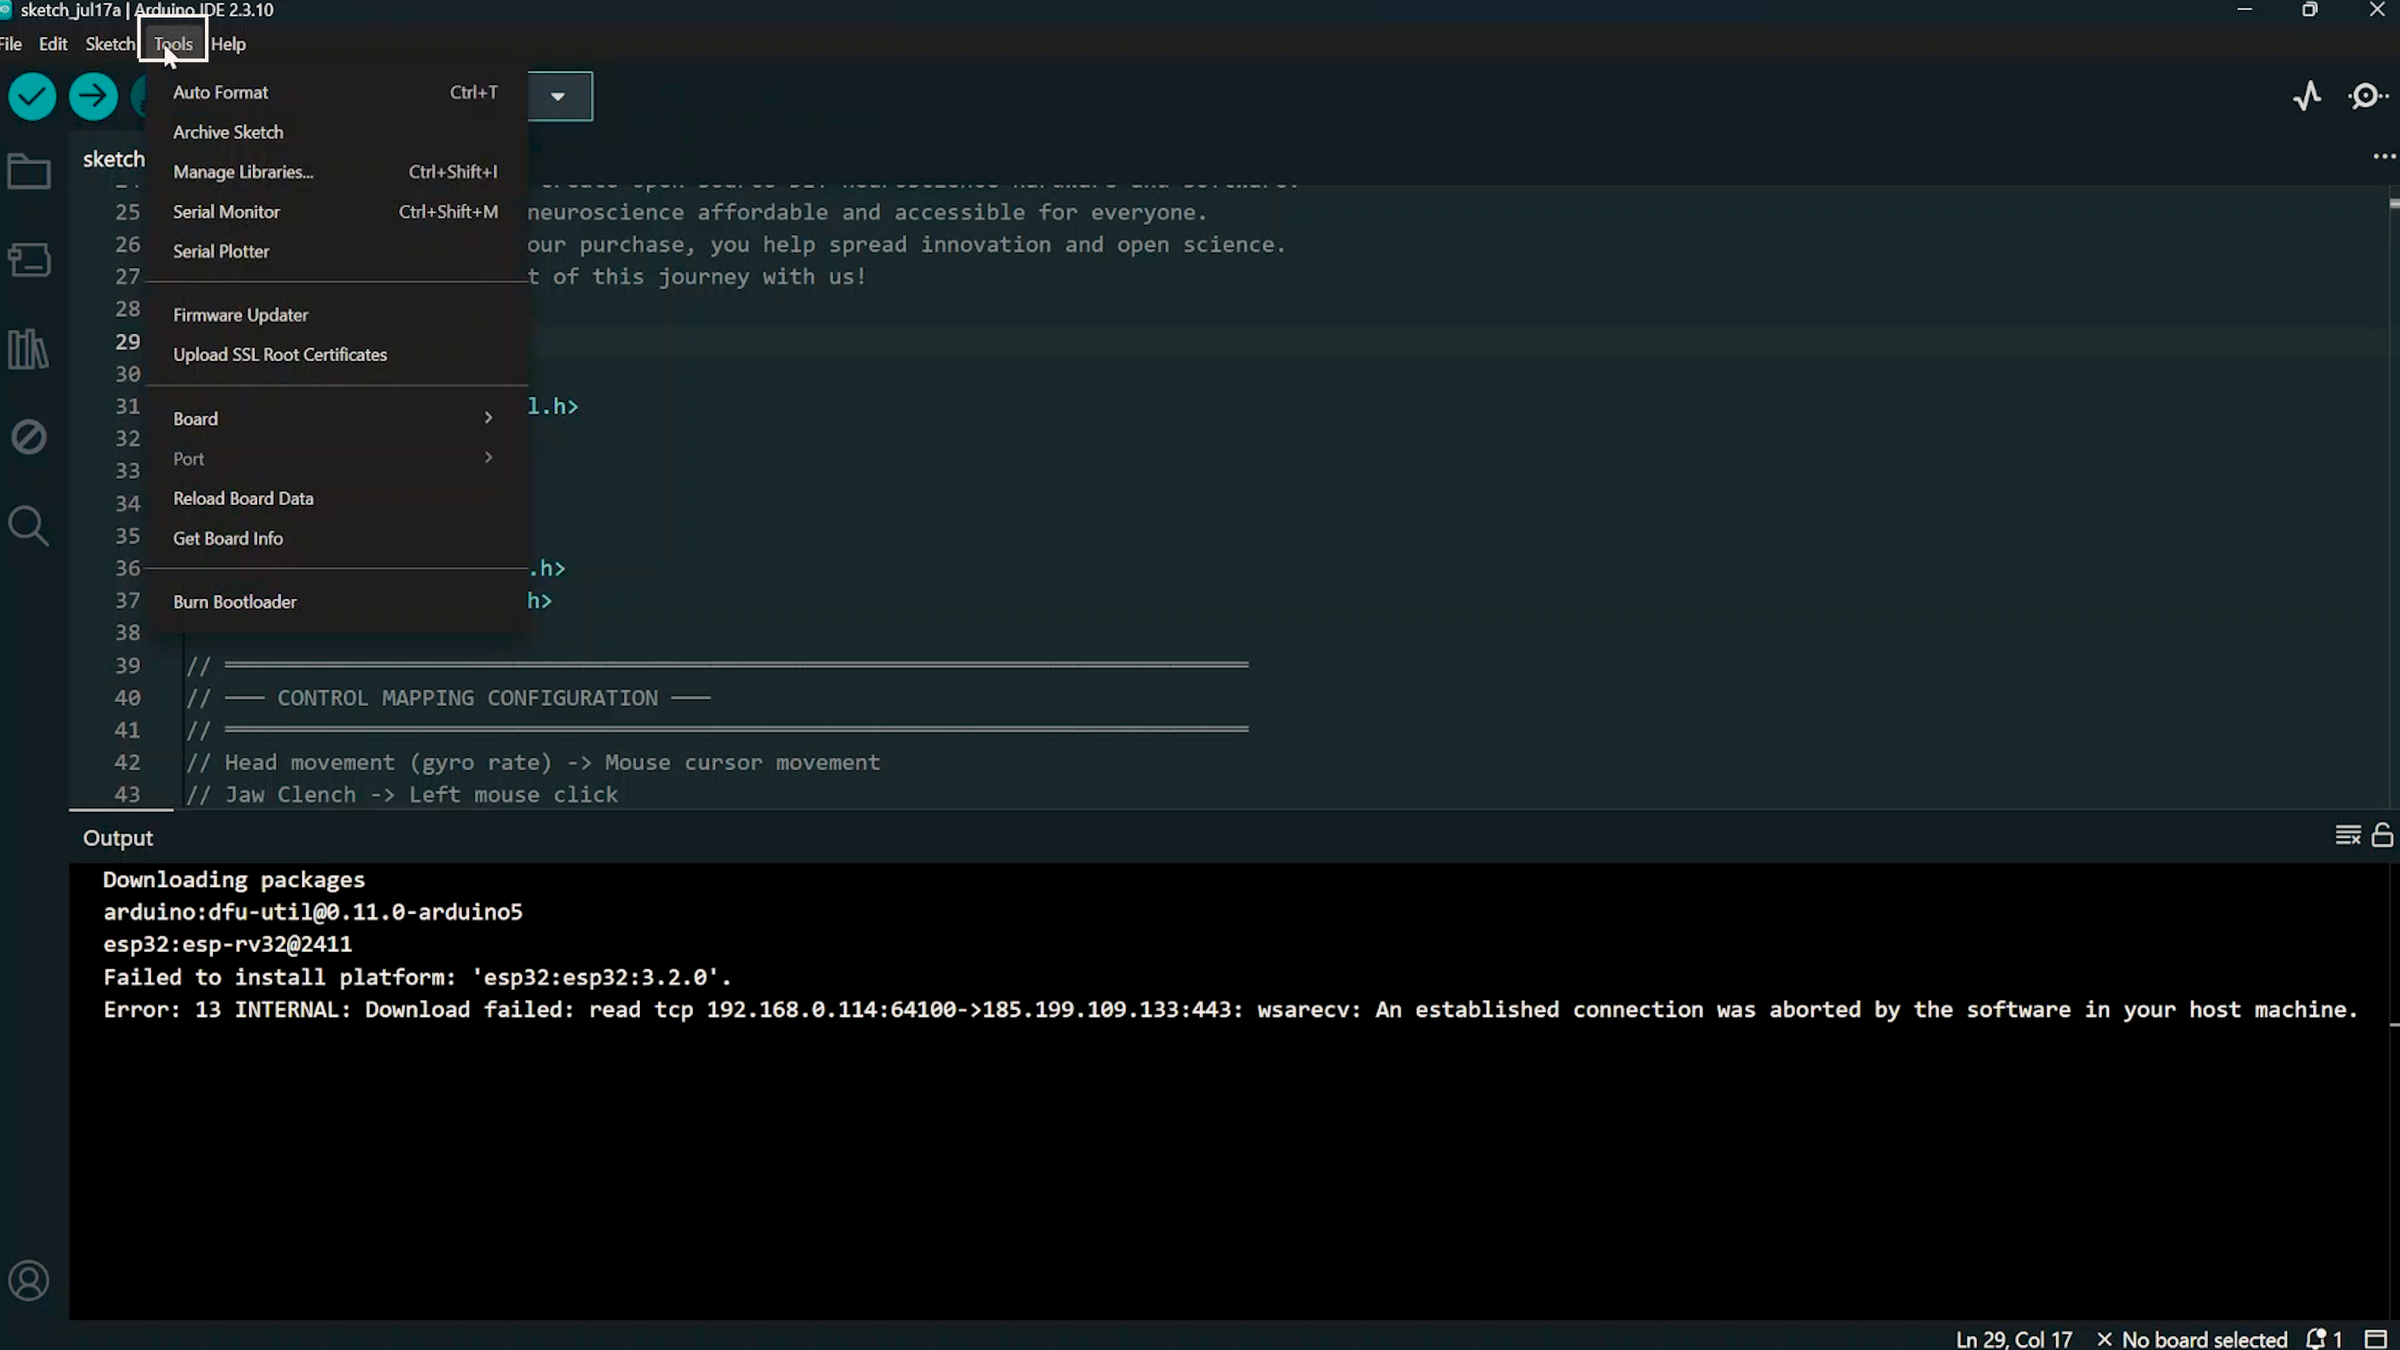
Task: Open the Search sidebar icon
Action: [28, 525]
